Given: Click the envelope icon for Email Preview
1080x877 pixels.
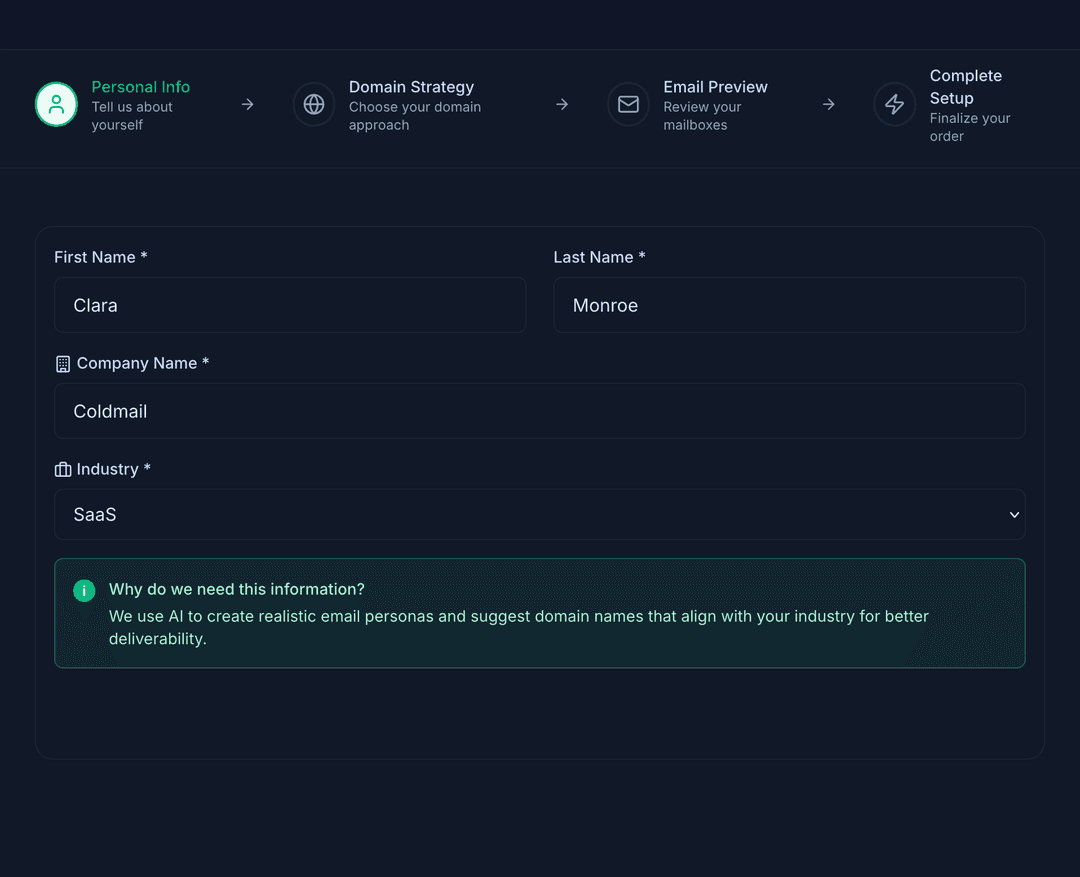Looking at the screenshot, I should point(628,104).
